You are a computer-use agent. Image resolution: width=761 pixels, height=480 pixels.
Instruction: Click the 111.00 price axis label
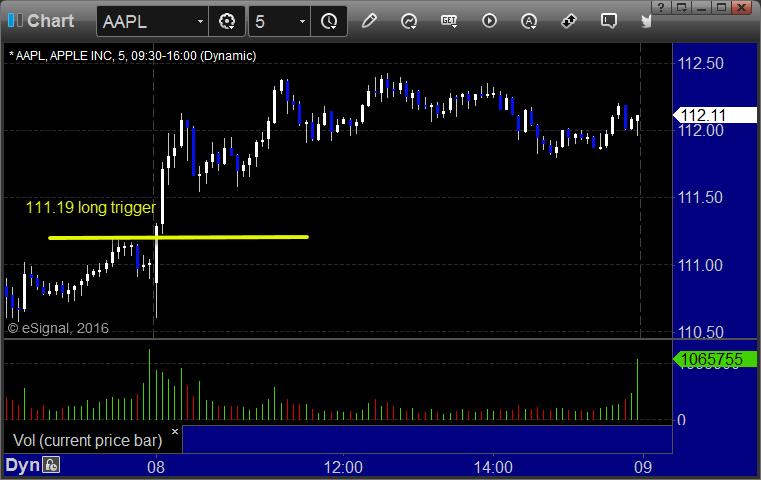point(700,265)
